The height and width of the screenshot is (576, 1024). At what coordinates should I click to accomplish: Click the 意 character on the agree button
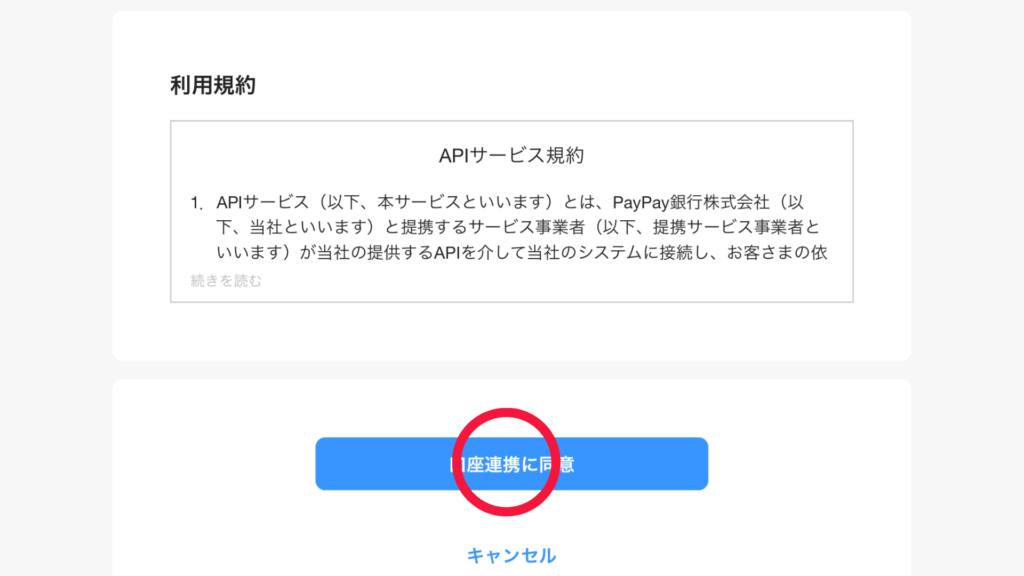point(566,464)
